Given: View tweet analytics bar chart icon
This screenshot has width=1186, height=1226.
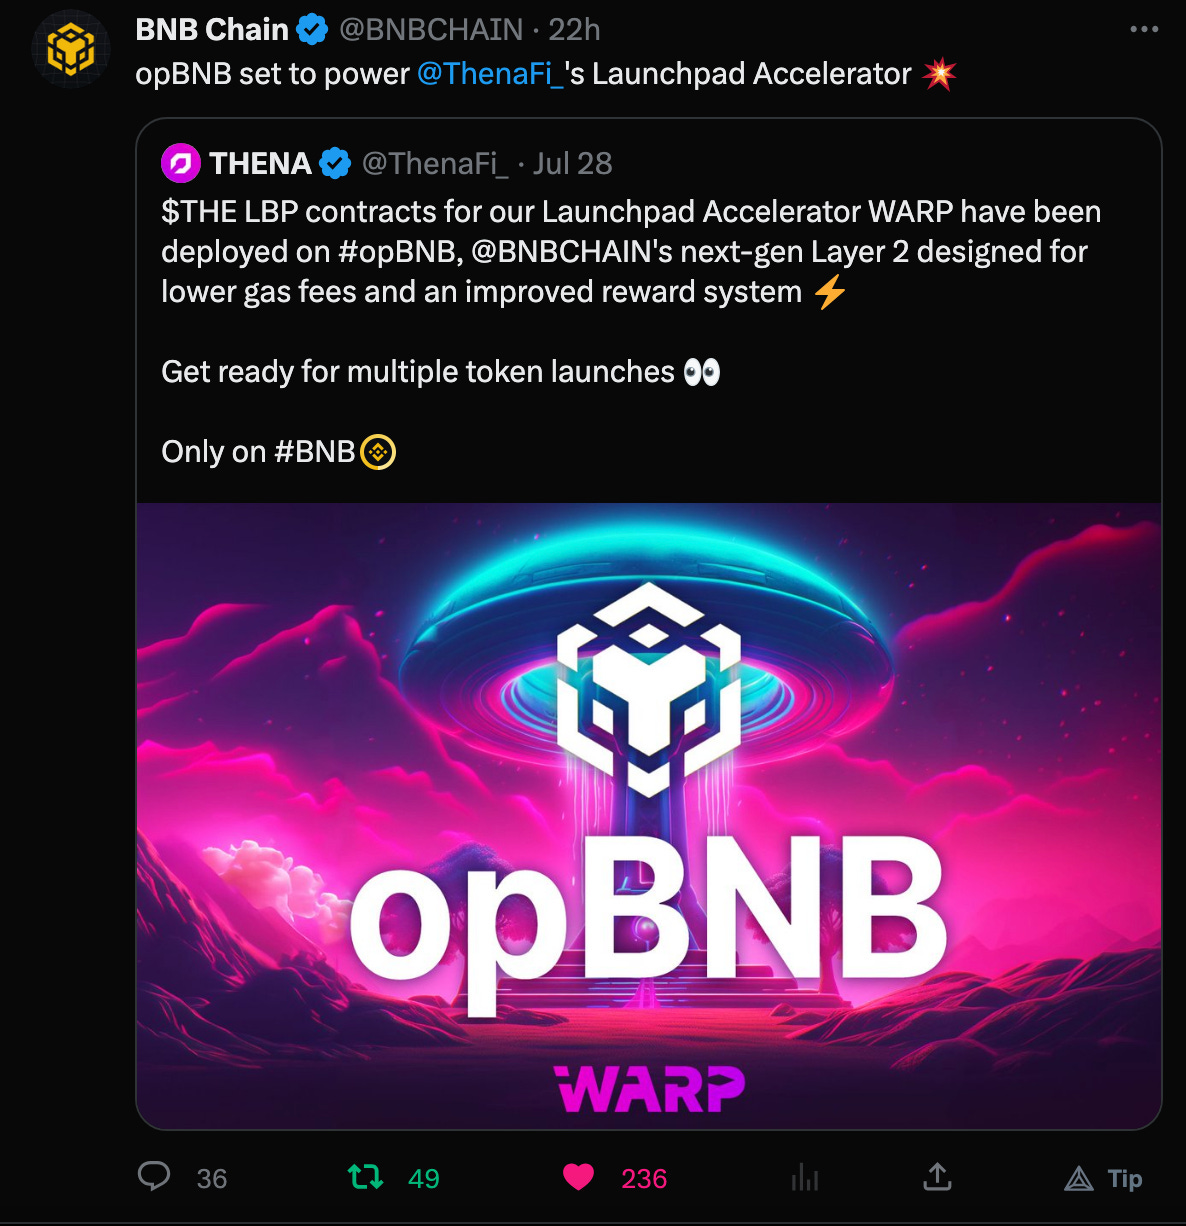Looking at the screenshot, I should click(x=805, y=1177).
